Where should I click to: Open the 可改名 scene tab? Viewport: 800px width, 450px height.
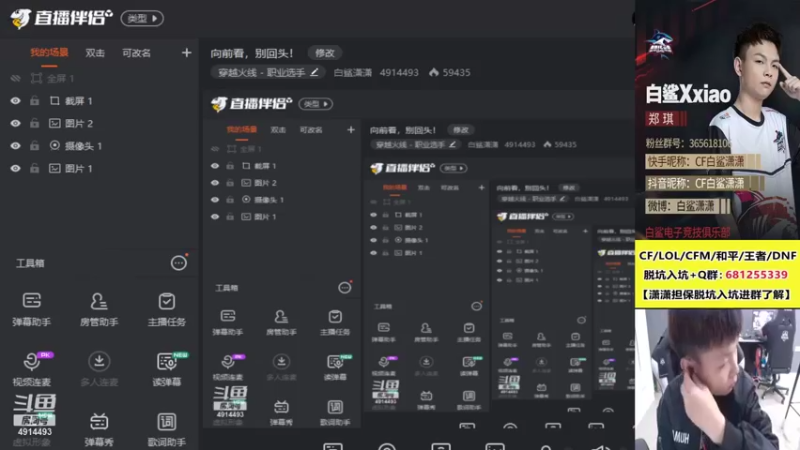tap(136, 53)
